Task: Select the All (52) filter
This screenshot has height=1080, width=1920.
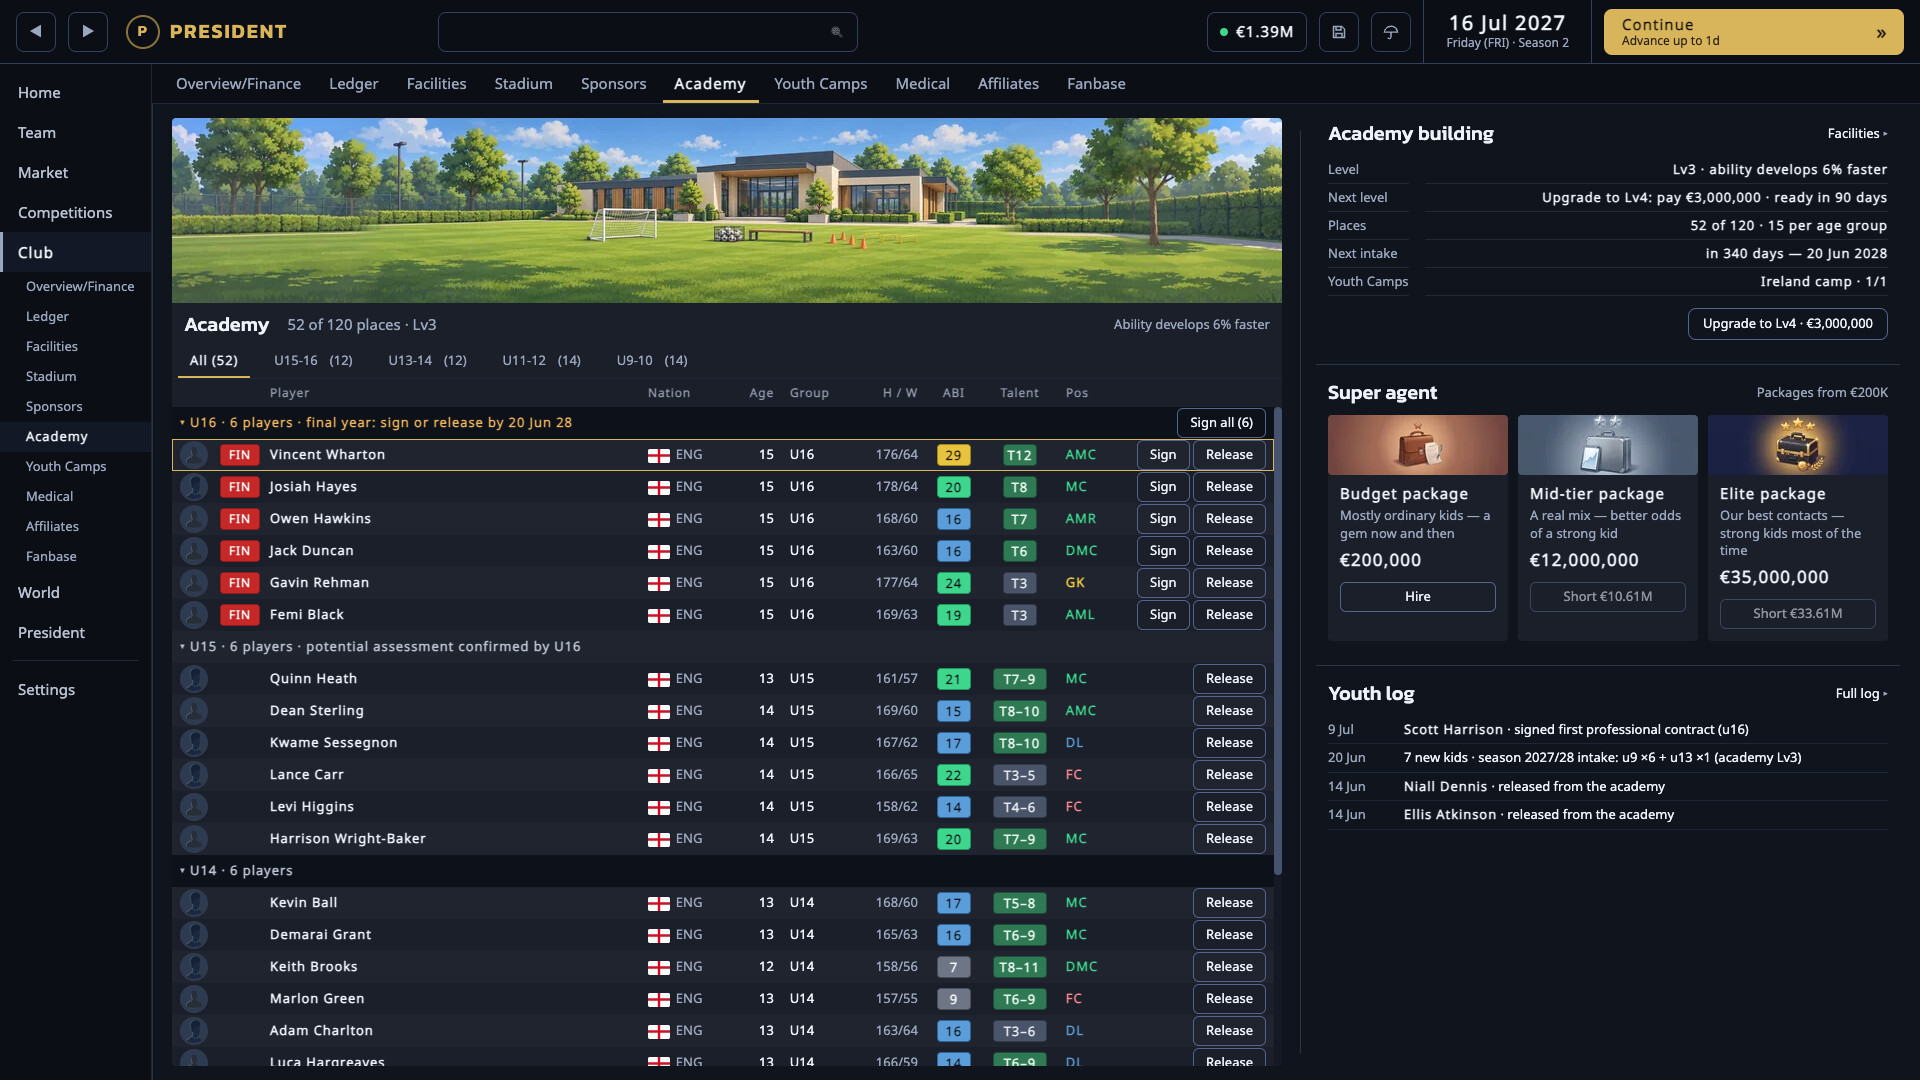Action: tap(213, 361)
